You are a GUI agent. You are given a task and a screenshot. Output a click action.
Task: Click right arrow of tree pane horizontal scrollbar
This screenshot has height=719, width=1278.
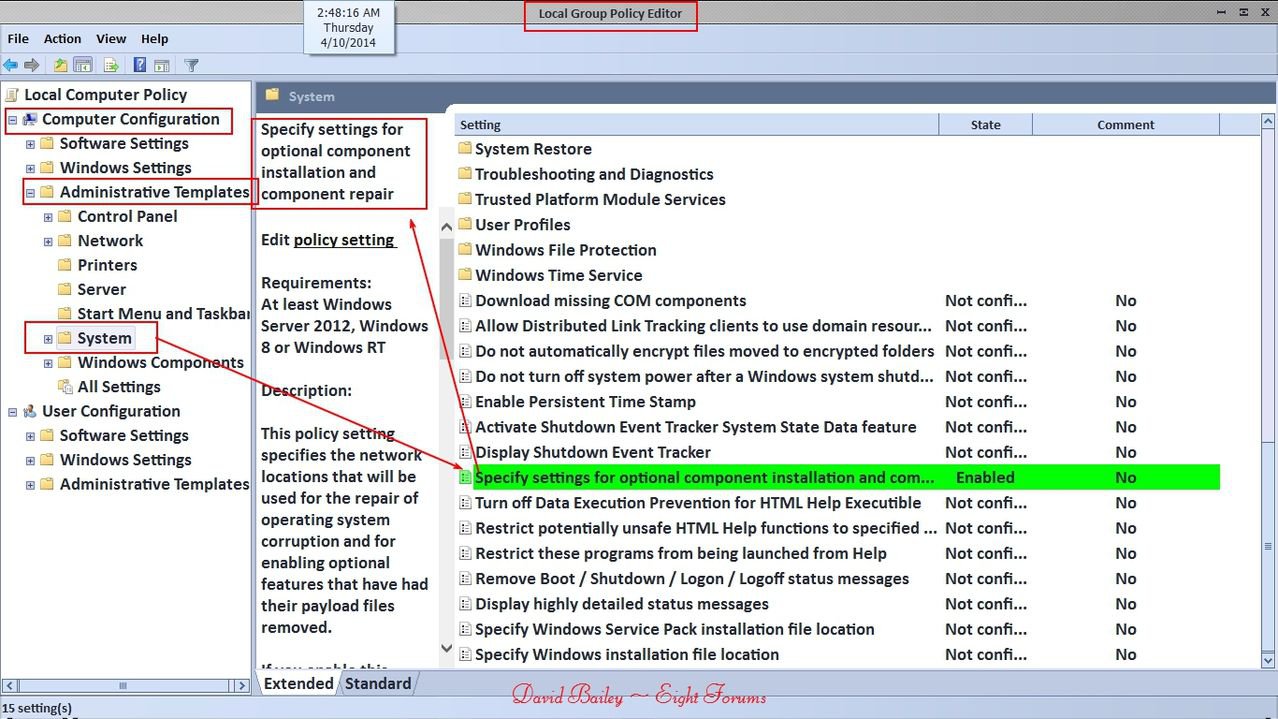pyautogui.click(x=241, y=686)
